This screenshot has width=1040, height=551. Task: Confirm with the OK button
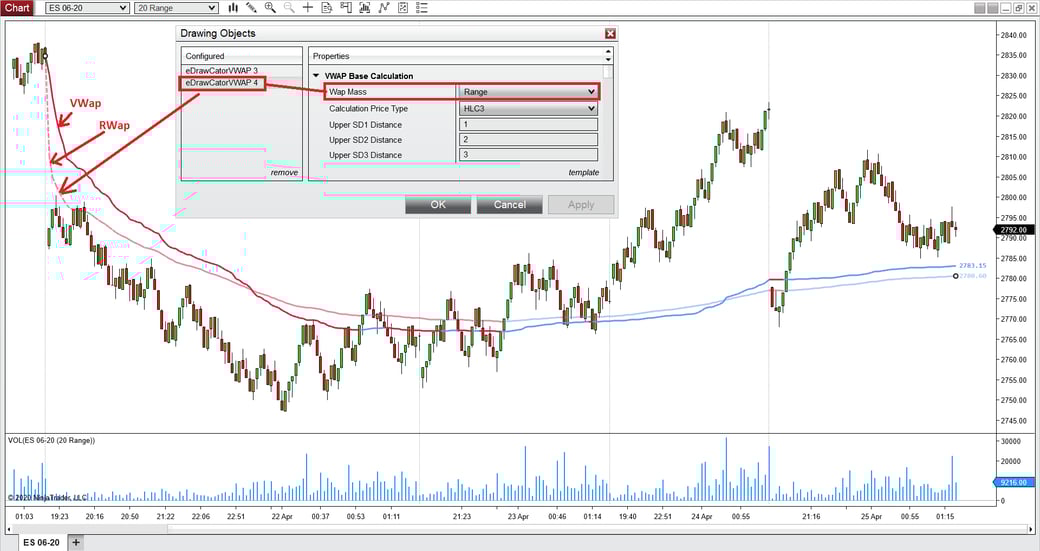[x=438, y=204]
